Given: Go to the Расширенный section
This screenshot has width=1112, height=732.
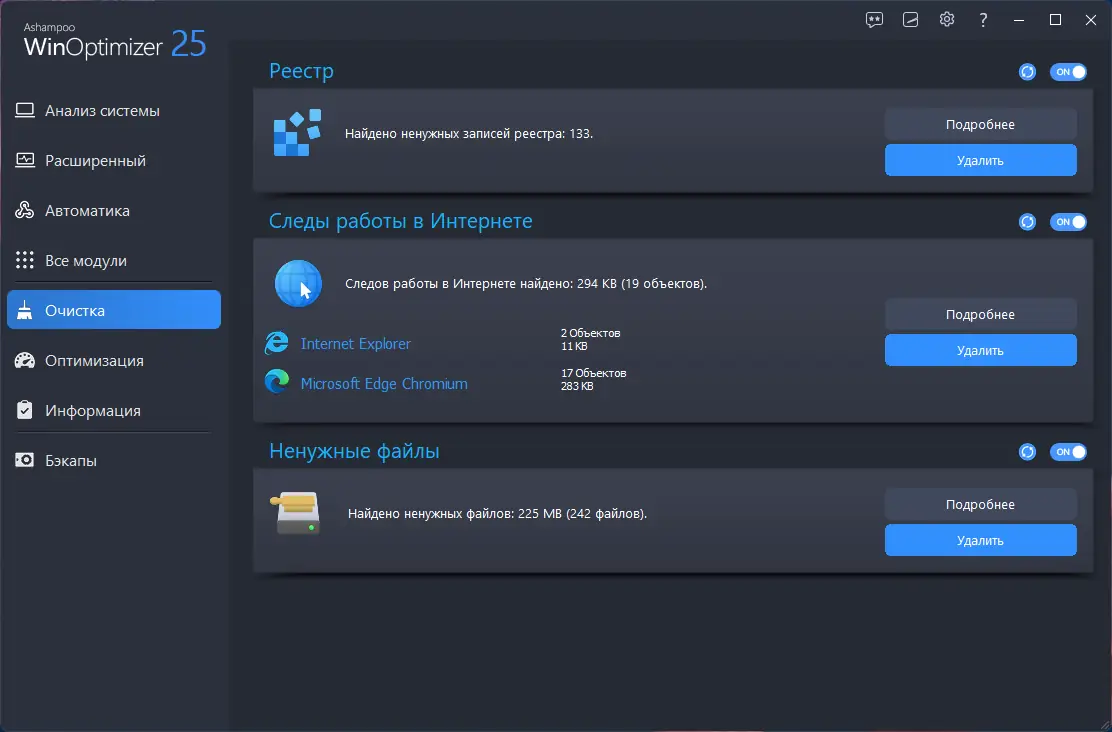Looking at the screenshot, I should pos(113,160).
